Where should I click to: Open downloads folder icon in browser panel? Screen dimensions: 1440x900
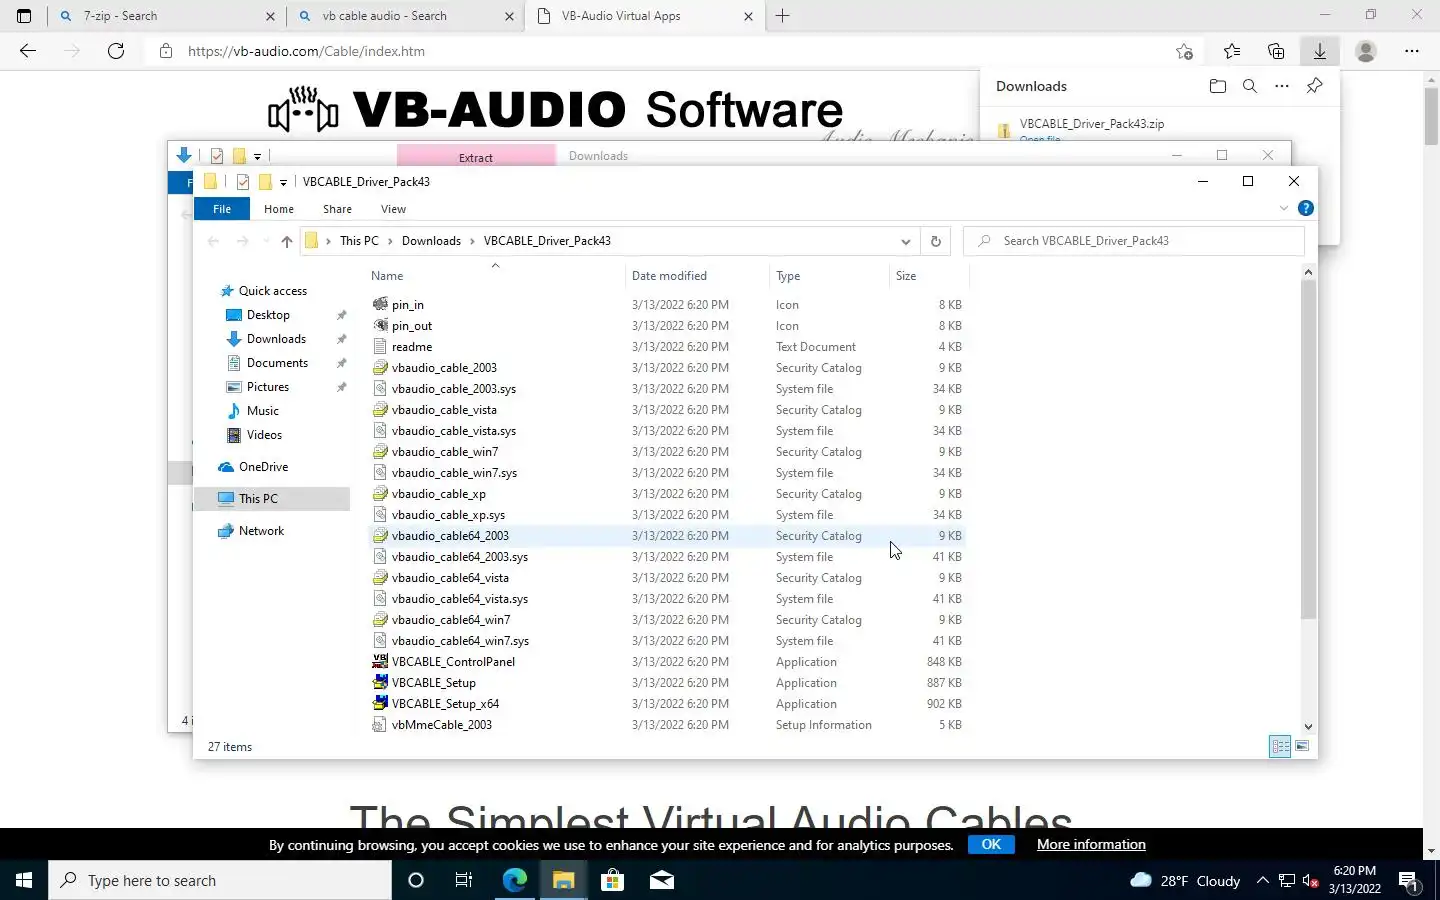click(x=1218, y=86)
